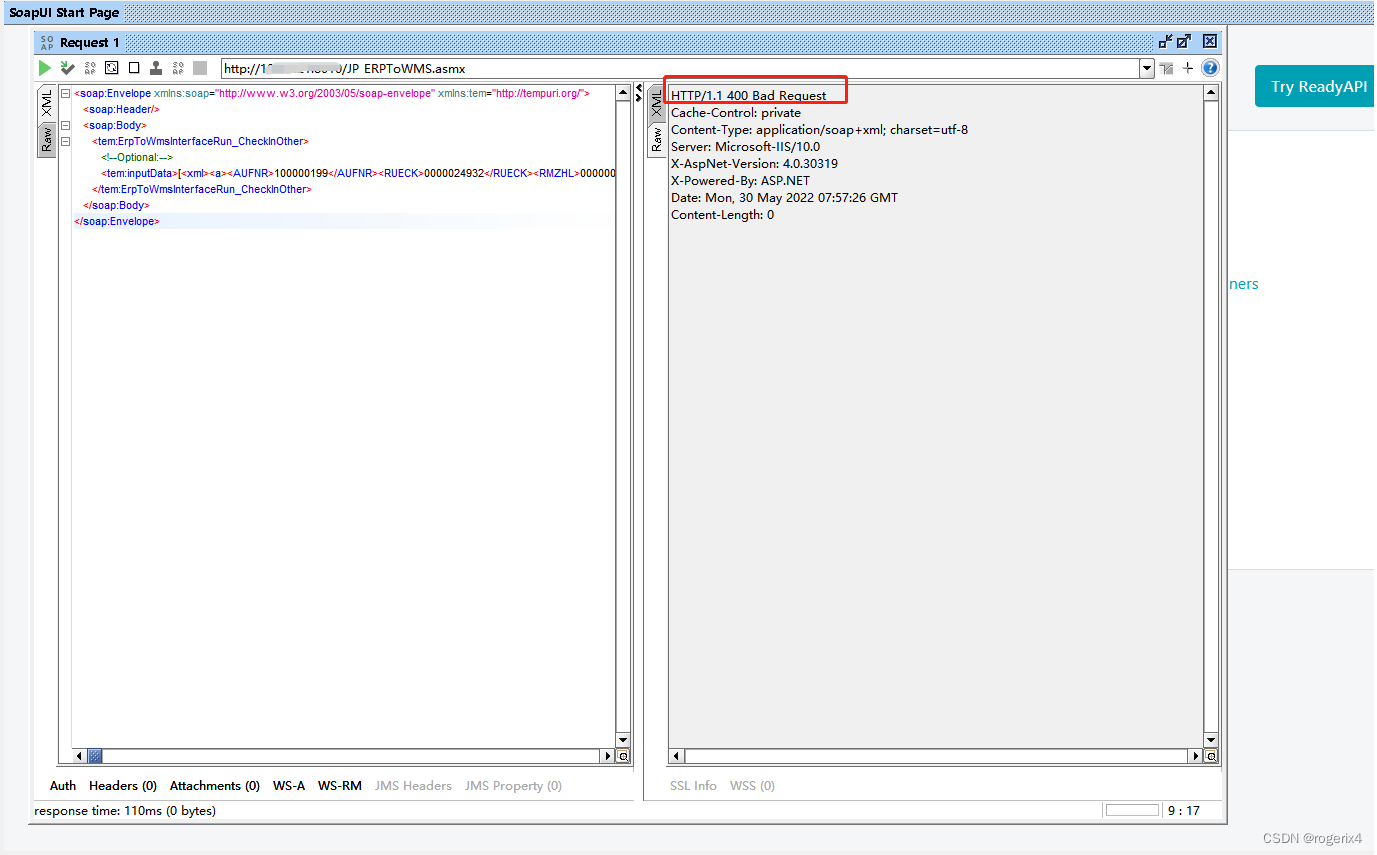Click the 'response time: 110ms (0 bytes)' status

[x=125, y=811]
